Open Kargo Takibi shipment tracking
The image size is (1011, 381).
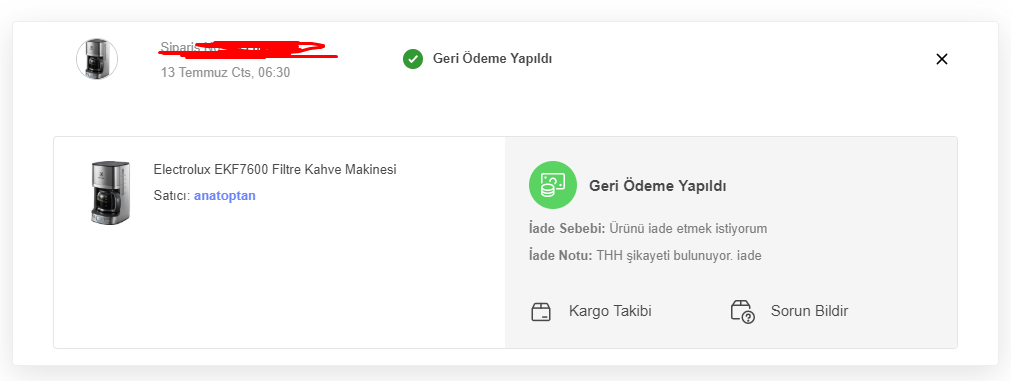tap(610, 311)
